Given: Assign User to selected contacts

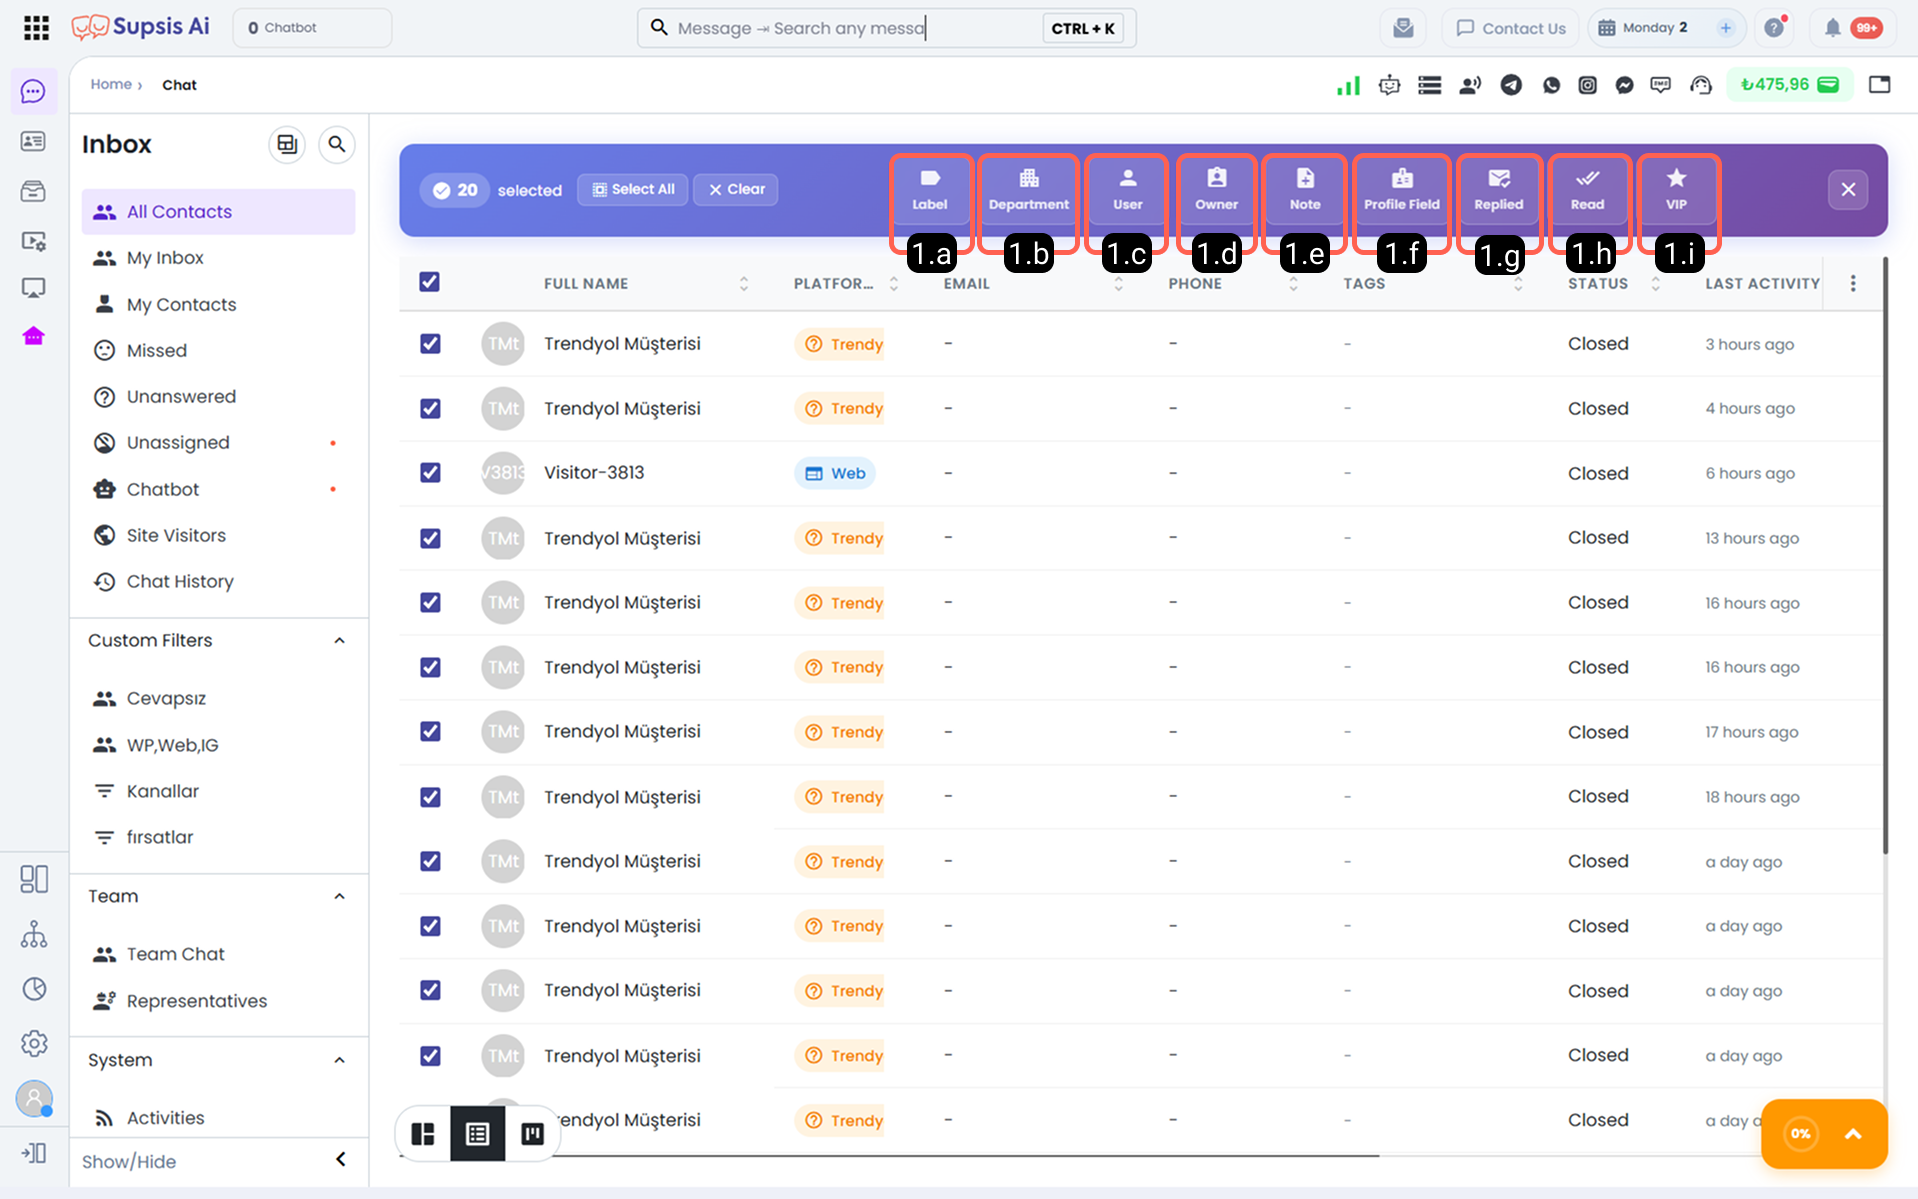Looking at the screenshot, I should tap(1127, 190).
